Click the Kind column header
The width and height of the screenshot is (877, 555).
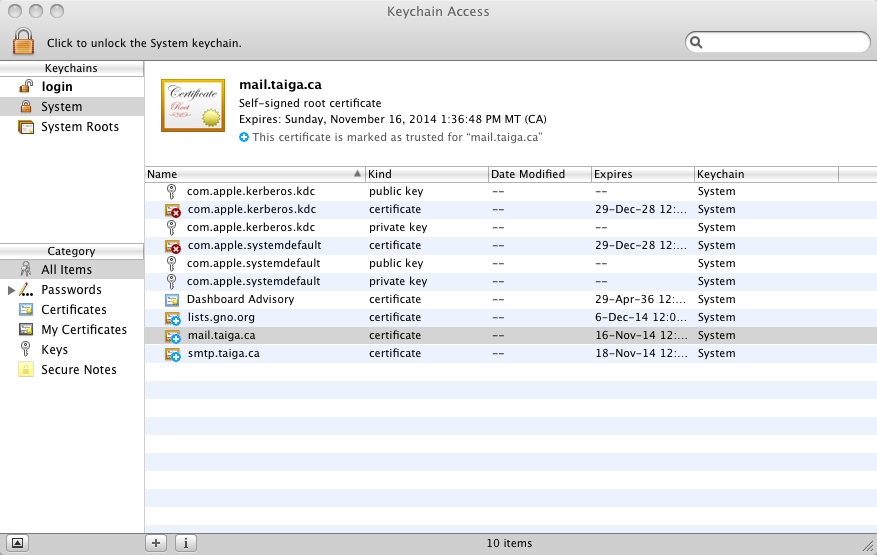pos(426,174)
